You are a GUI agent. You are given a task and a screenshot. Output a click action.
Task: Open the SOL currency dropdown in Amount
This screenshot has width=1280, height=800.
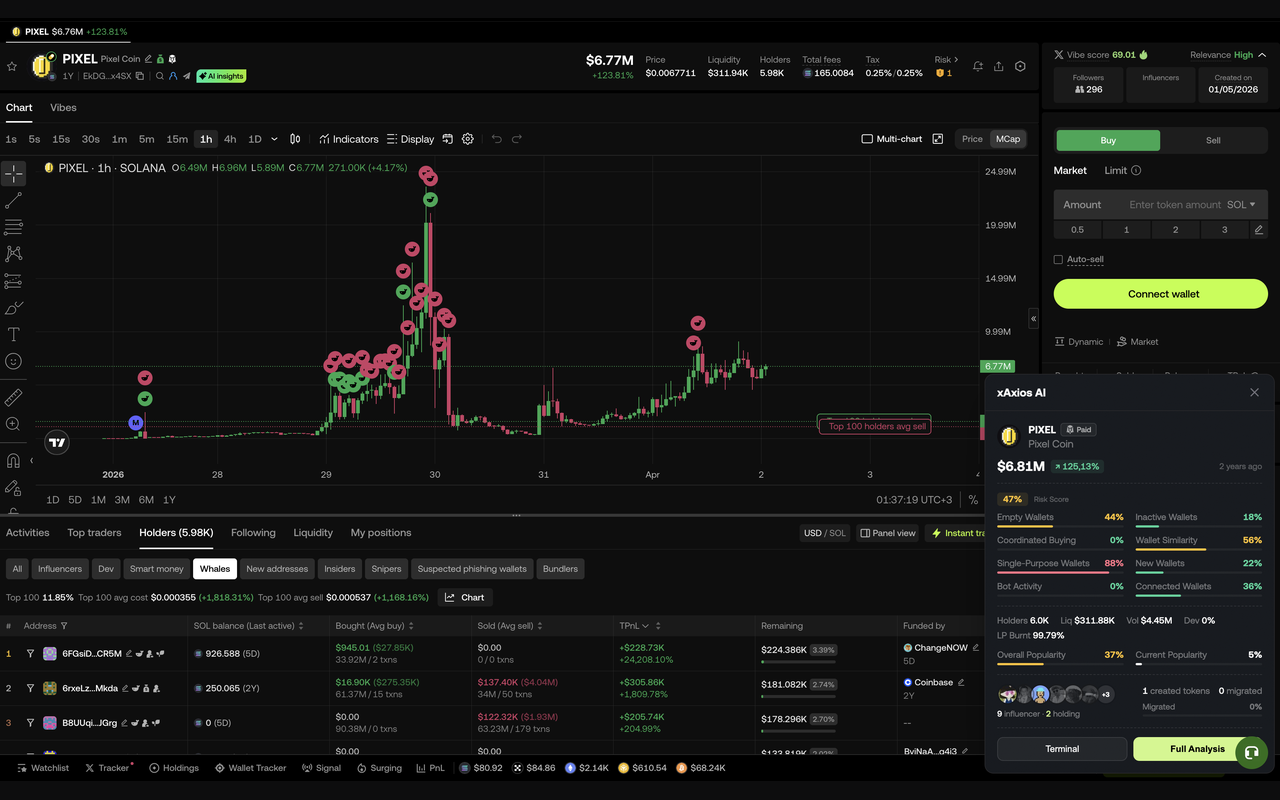pos(1241,204)
